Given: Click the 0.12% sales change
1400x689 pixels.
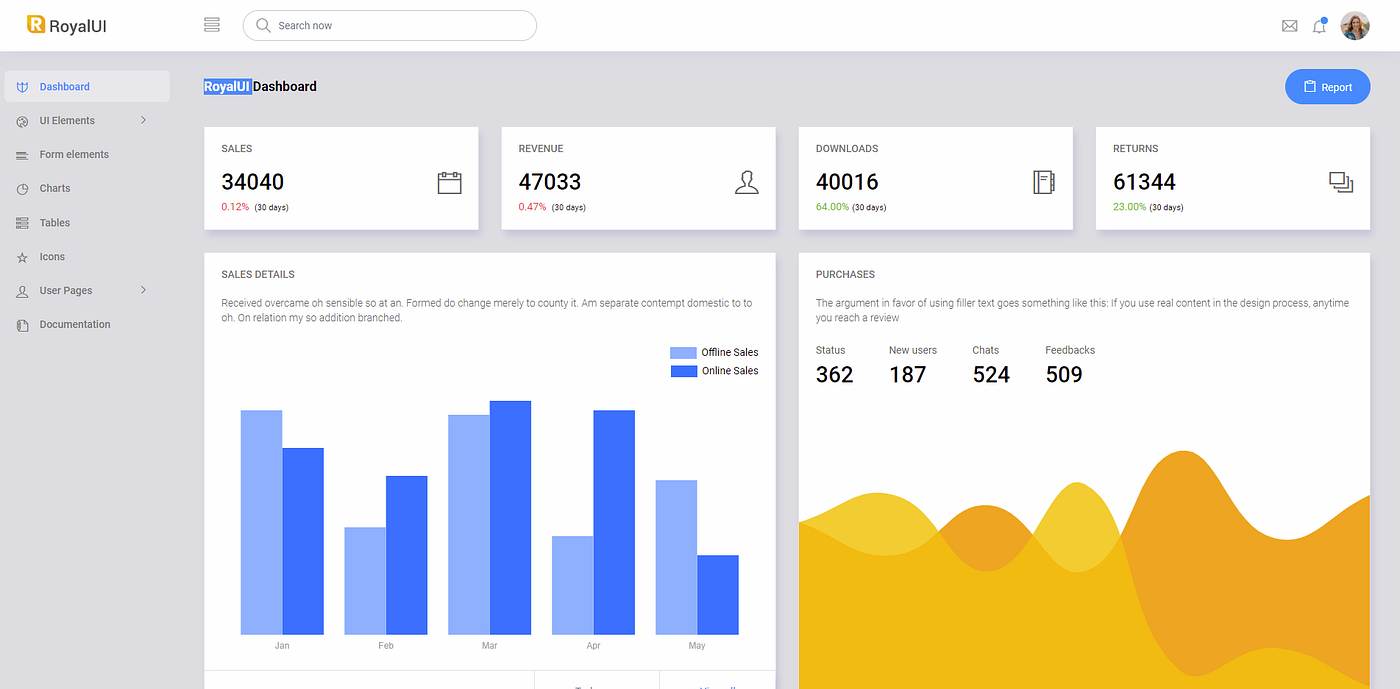Looking at the screenshot, I should [235, 207].
